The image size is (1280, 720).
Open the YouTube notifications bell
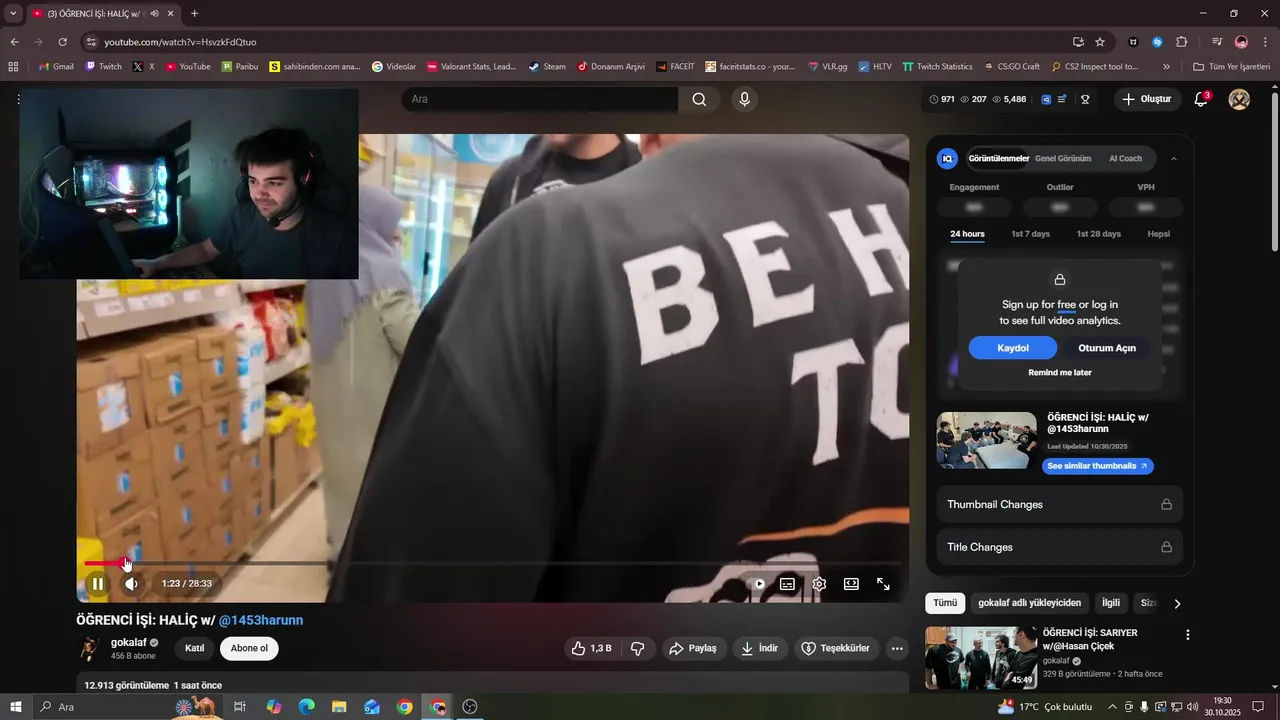[1201, 99]
